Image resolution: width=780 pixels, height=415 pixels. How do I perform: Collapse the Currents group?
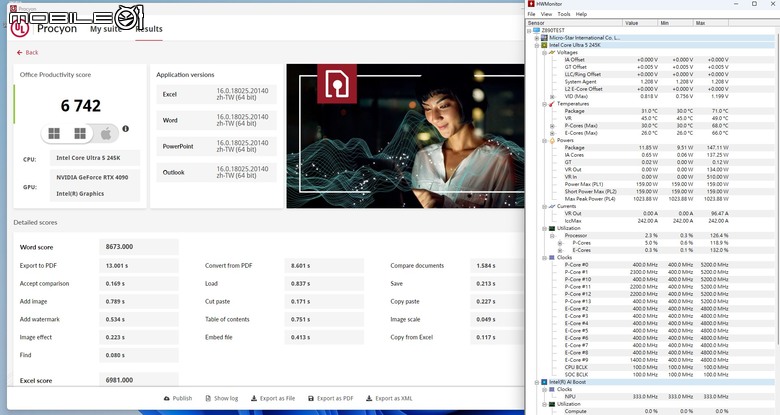(544, 206)
